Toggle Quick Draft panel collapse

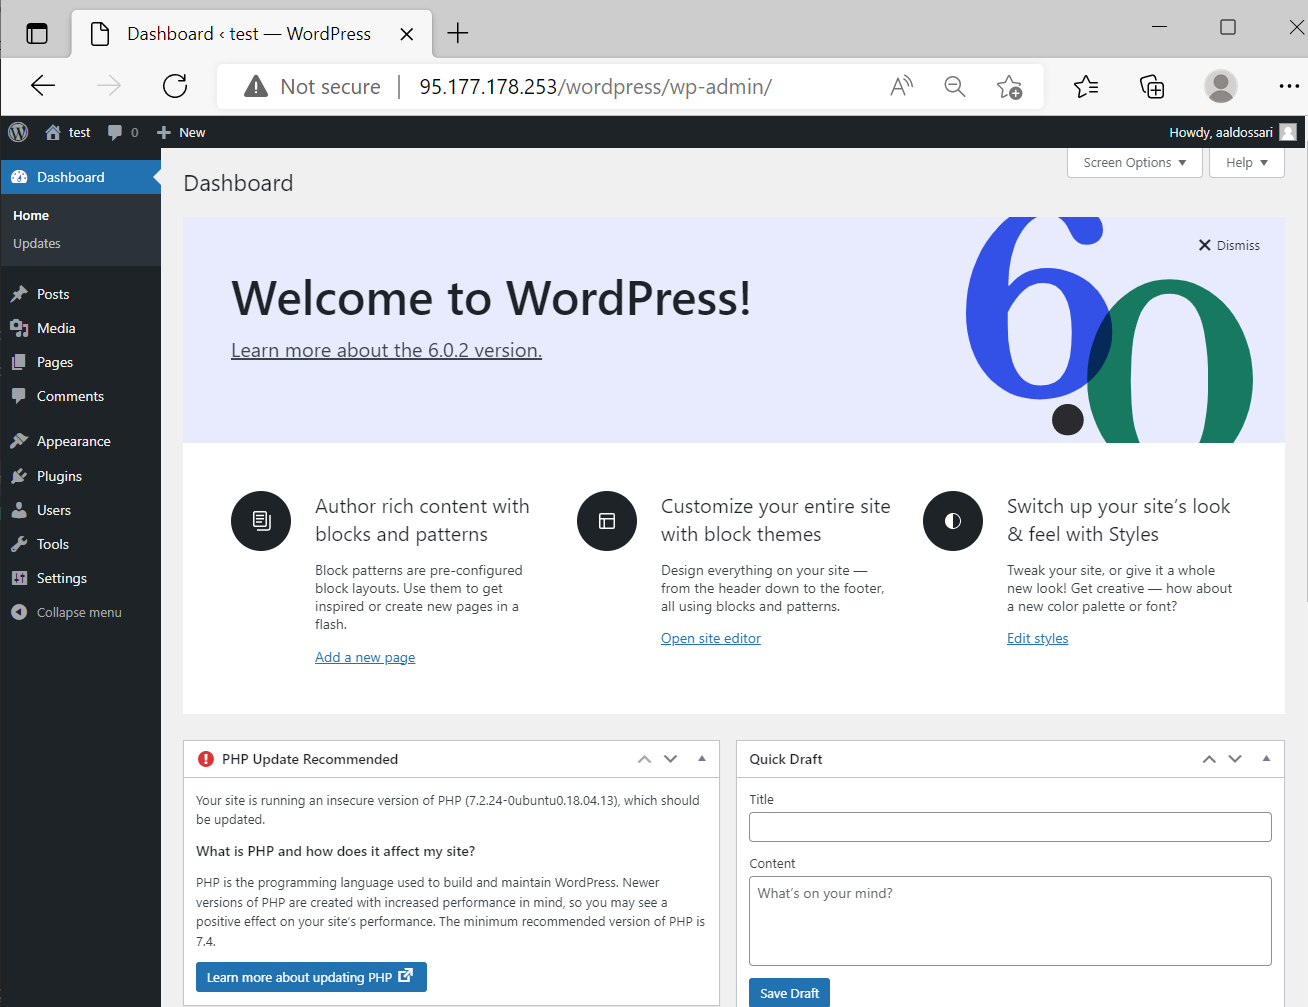(x=1266, y=759)
